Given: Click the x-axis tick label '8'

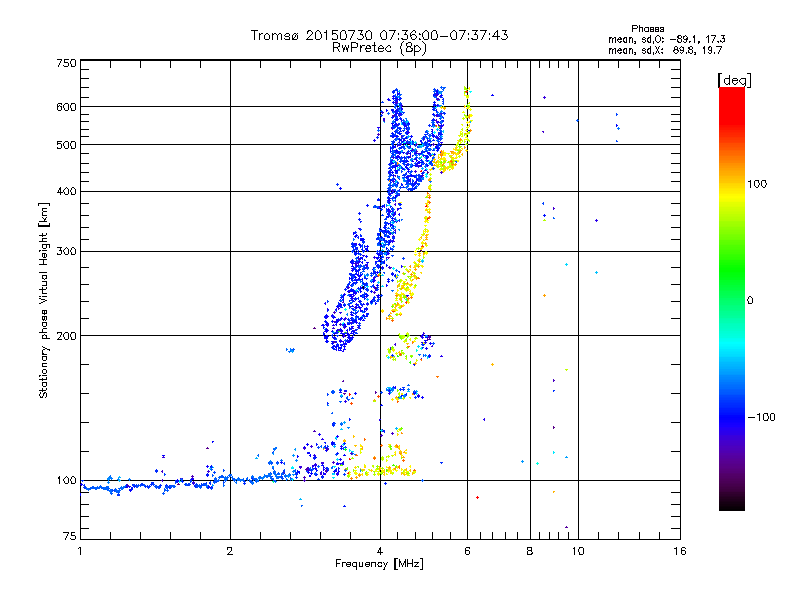Looking at the screenshot, I should pyautogui.click(x=530, y=551).
